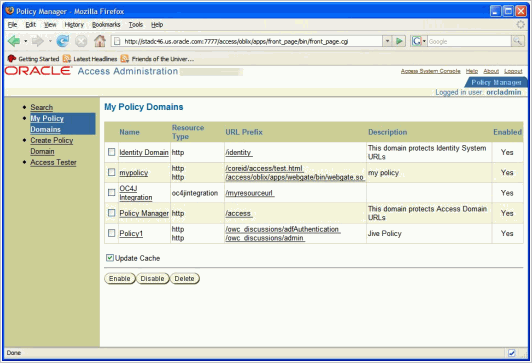This screenshot has width=532, height=363.
Task: Open the Policy Manager domain name link
Action: 144,213
